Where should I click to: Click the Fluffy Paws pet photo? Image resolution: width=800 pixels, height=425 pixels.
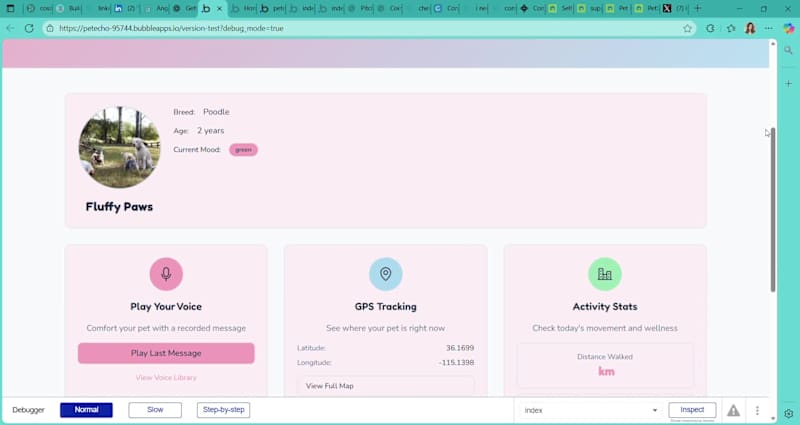point(119,147)
